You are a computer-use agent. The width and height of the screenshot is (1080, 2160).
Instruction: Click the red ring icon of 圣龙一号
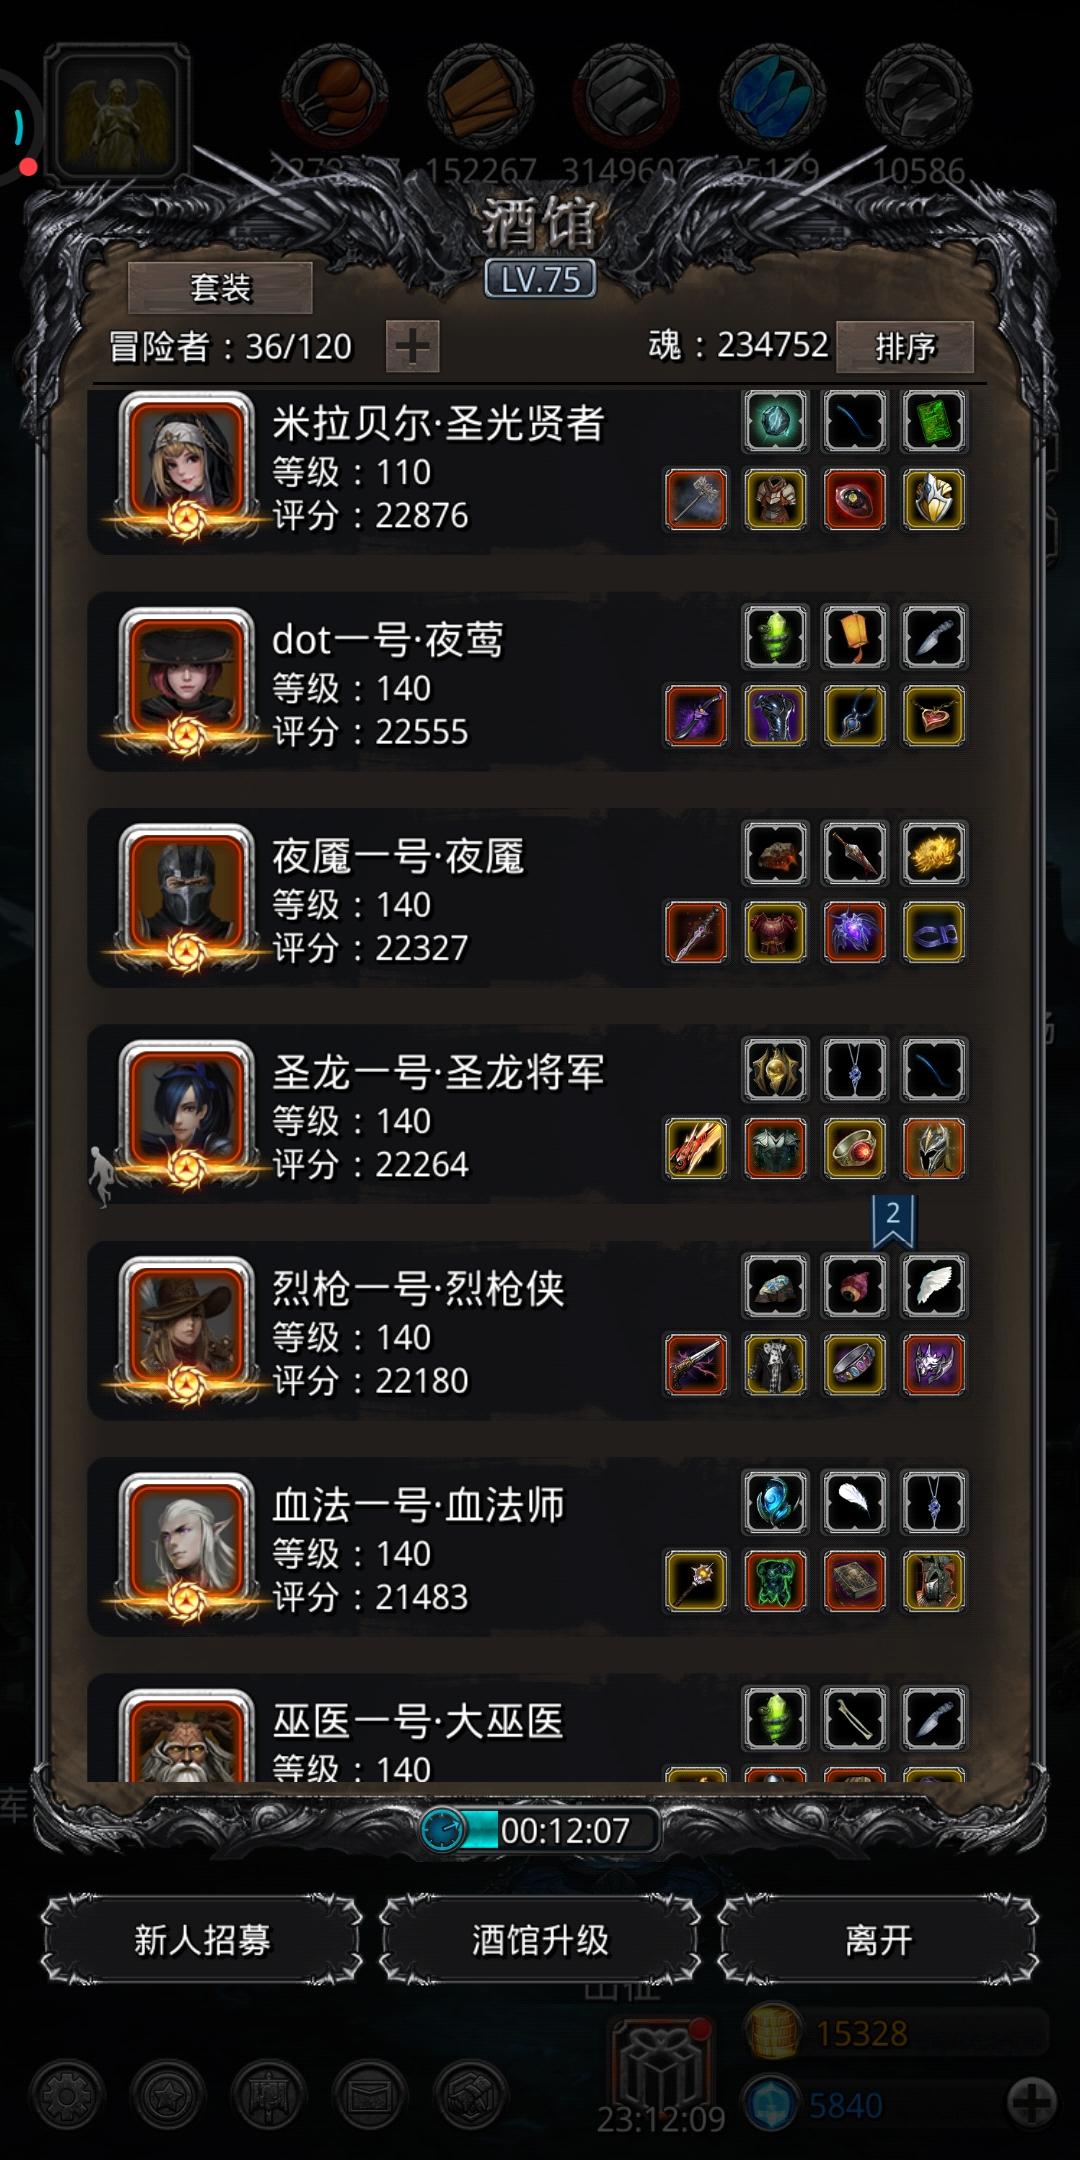(x=855, y=1148)
